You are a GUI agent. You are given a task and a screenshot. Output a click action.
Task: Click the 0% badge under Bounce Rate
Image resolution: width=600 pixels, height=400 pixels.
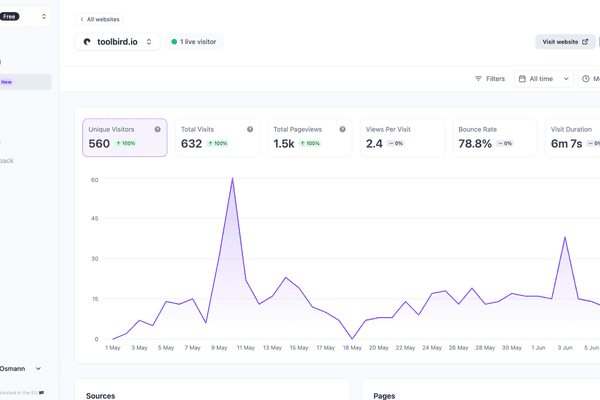point(505,144)
